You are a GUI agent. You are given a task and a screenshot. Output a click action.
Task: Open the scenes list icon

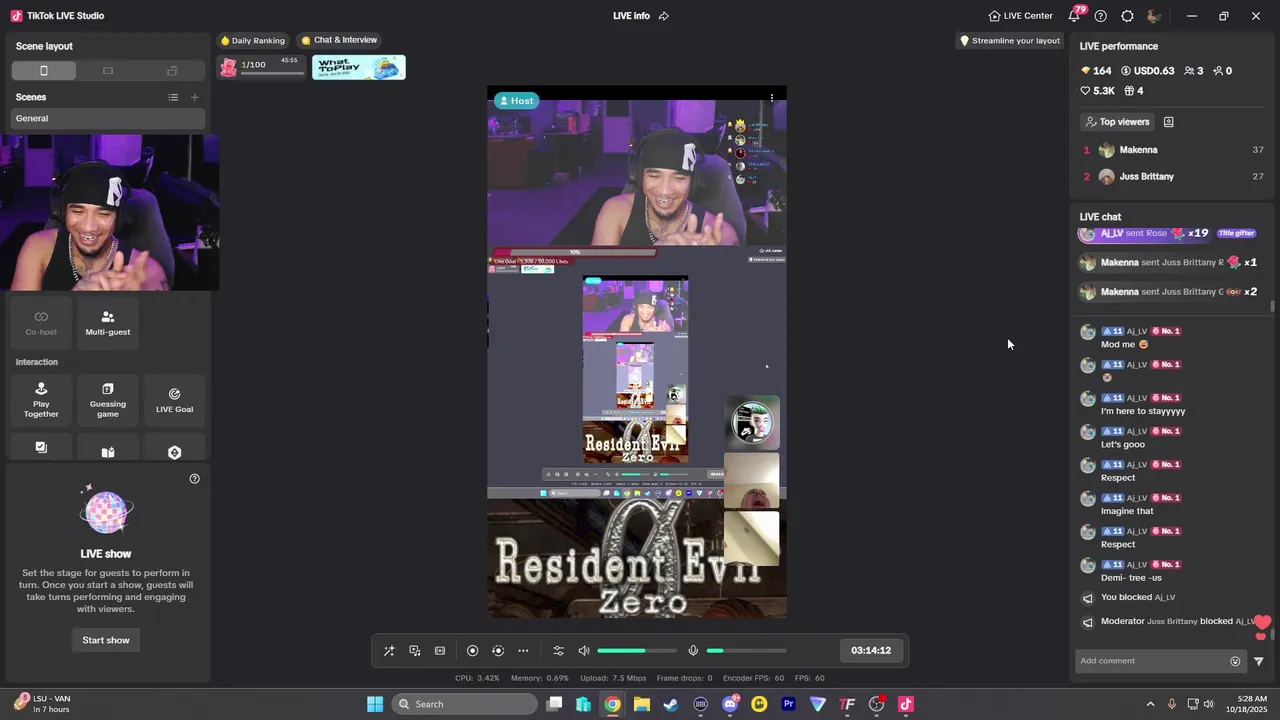[173, 97]
